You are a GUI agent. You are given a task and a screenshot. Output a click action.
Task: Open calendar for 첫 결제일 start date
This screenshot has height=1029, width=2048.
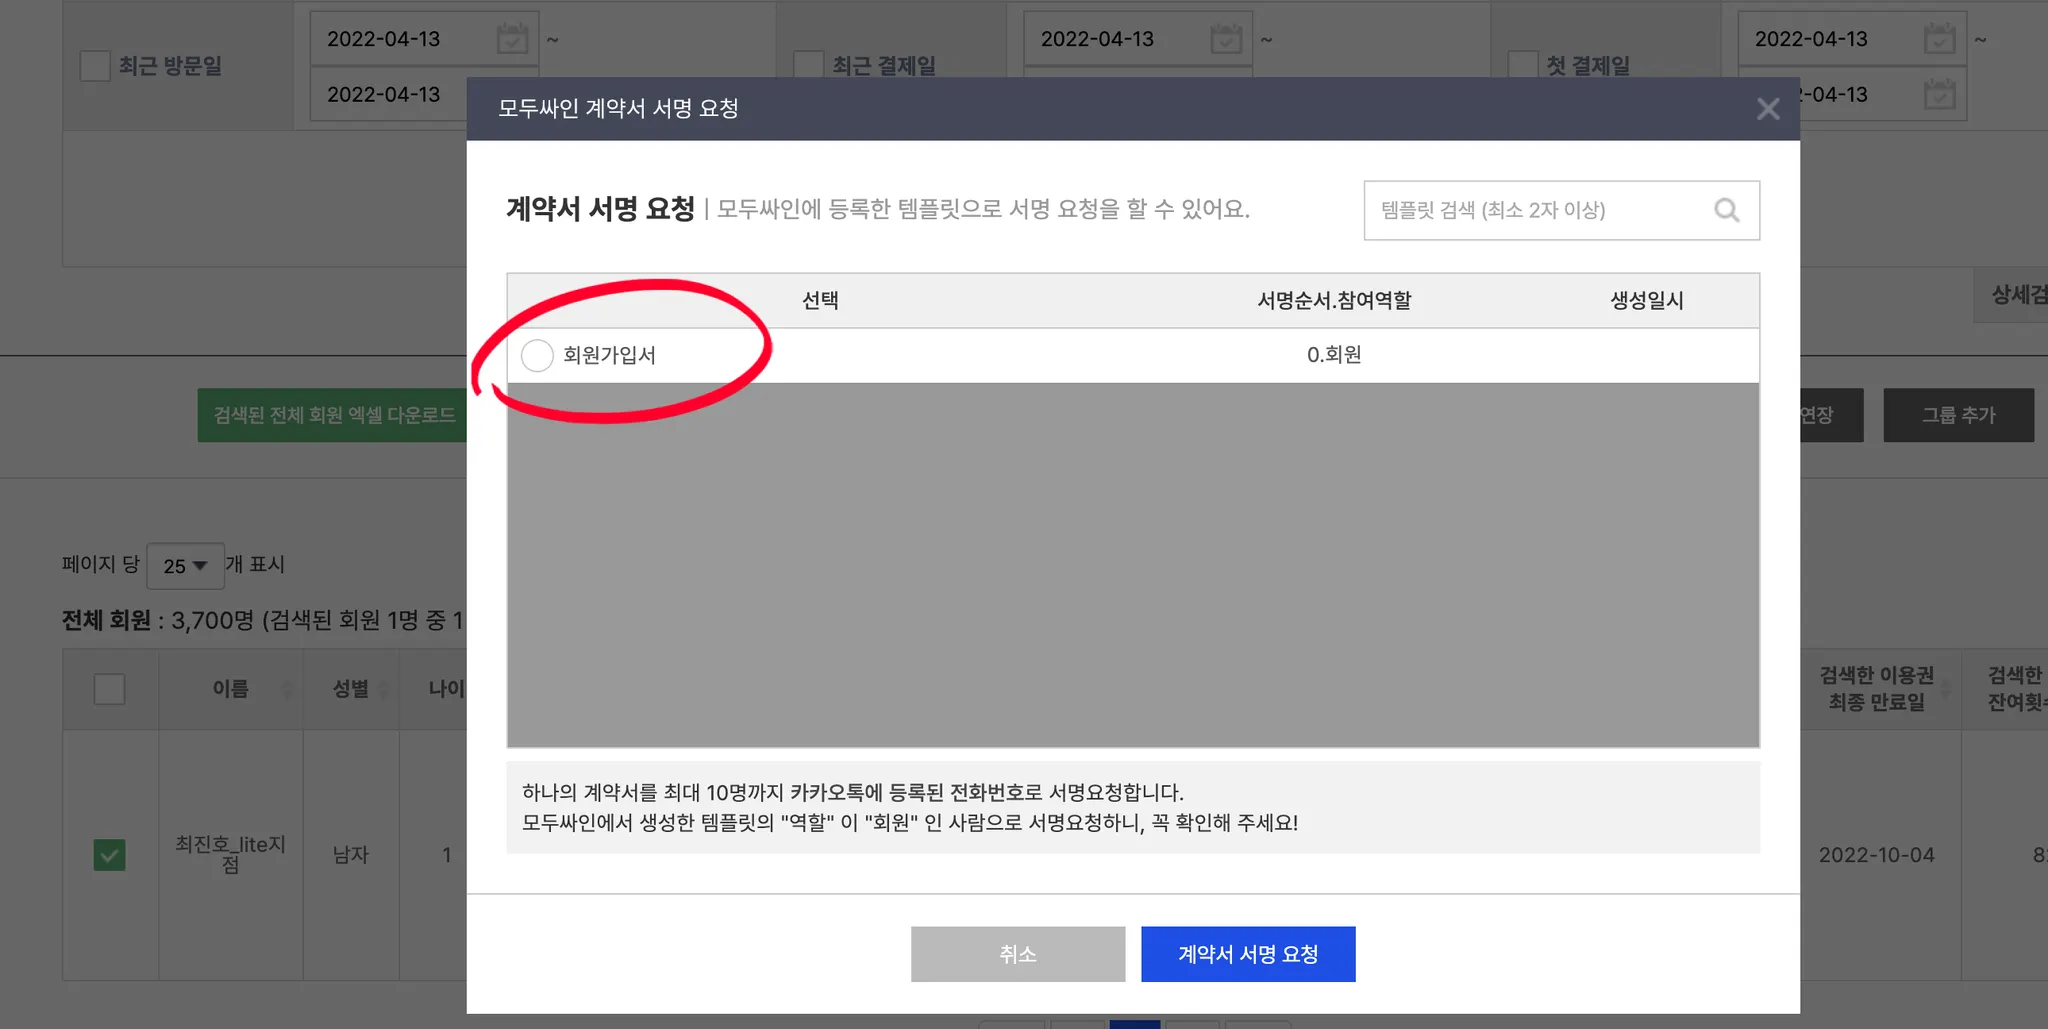pyautogui.click(x=1940, y=39)
